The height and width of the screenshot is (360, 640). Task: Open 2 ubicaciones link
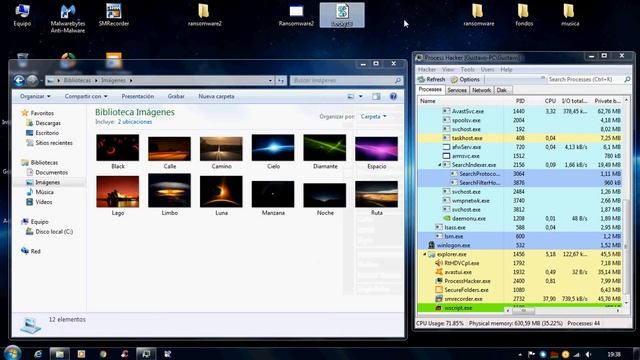[x=135, y=122]
